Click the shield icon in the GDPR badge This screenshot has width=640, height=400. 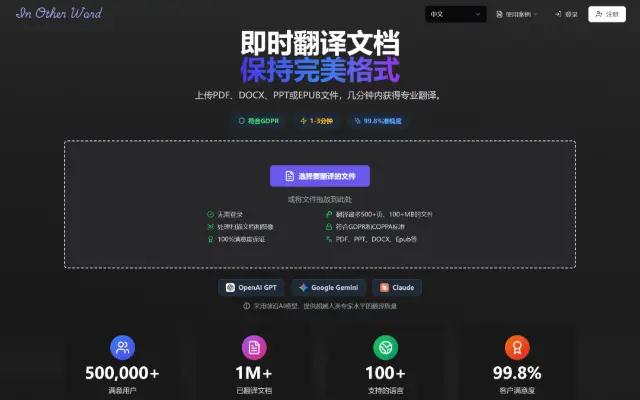click(242, 121)
